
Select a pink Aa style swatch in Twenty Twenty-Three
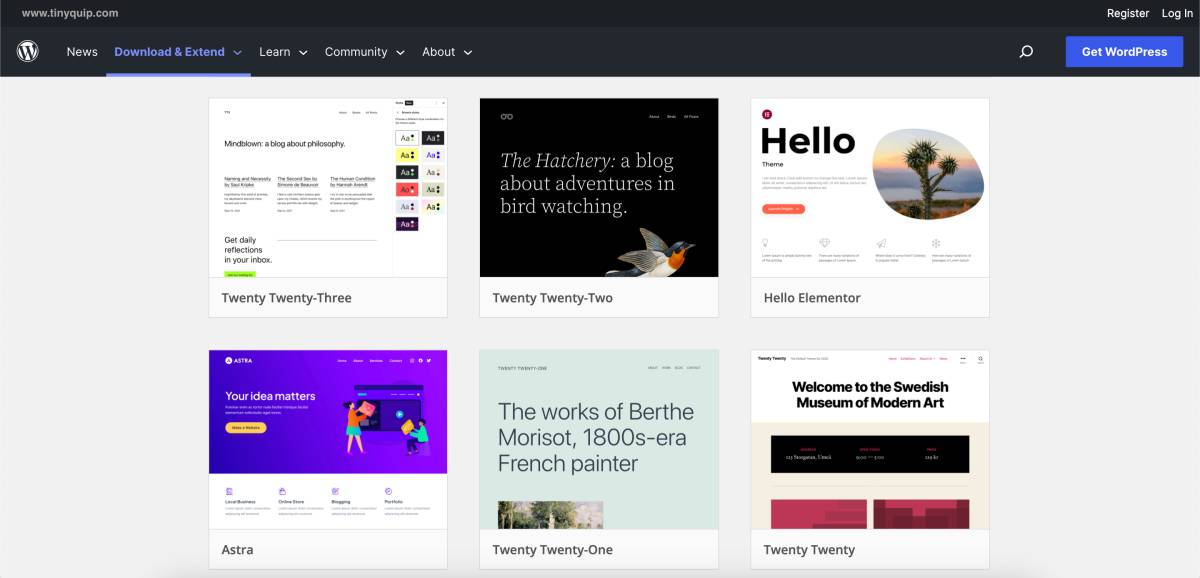pos(407,189)
